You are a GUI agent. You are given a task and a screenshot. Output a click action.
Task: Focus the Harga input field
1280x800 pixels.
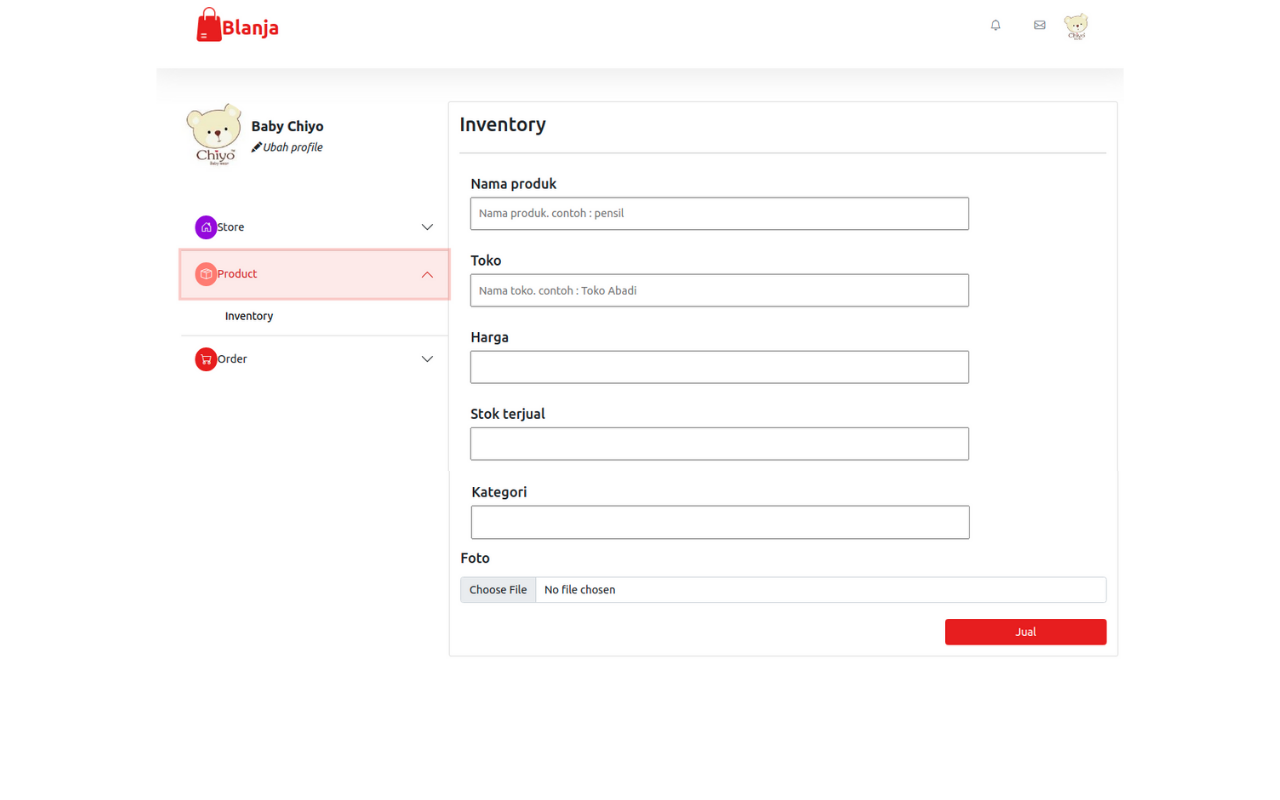[x=719, y=367]
